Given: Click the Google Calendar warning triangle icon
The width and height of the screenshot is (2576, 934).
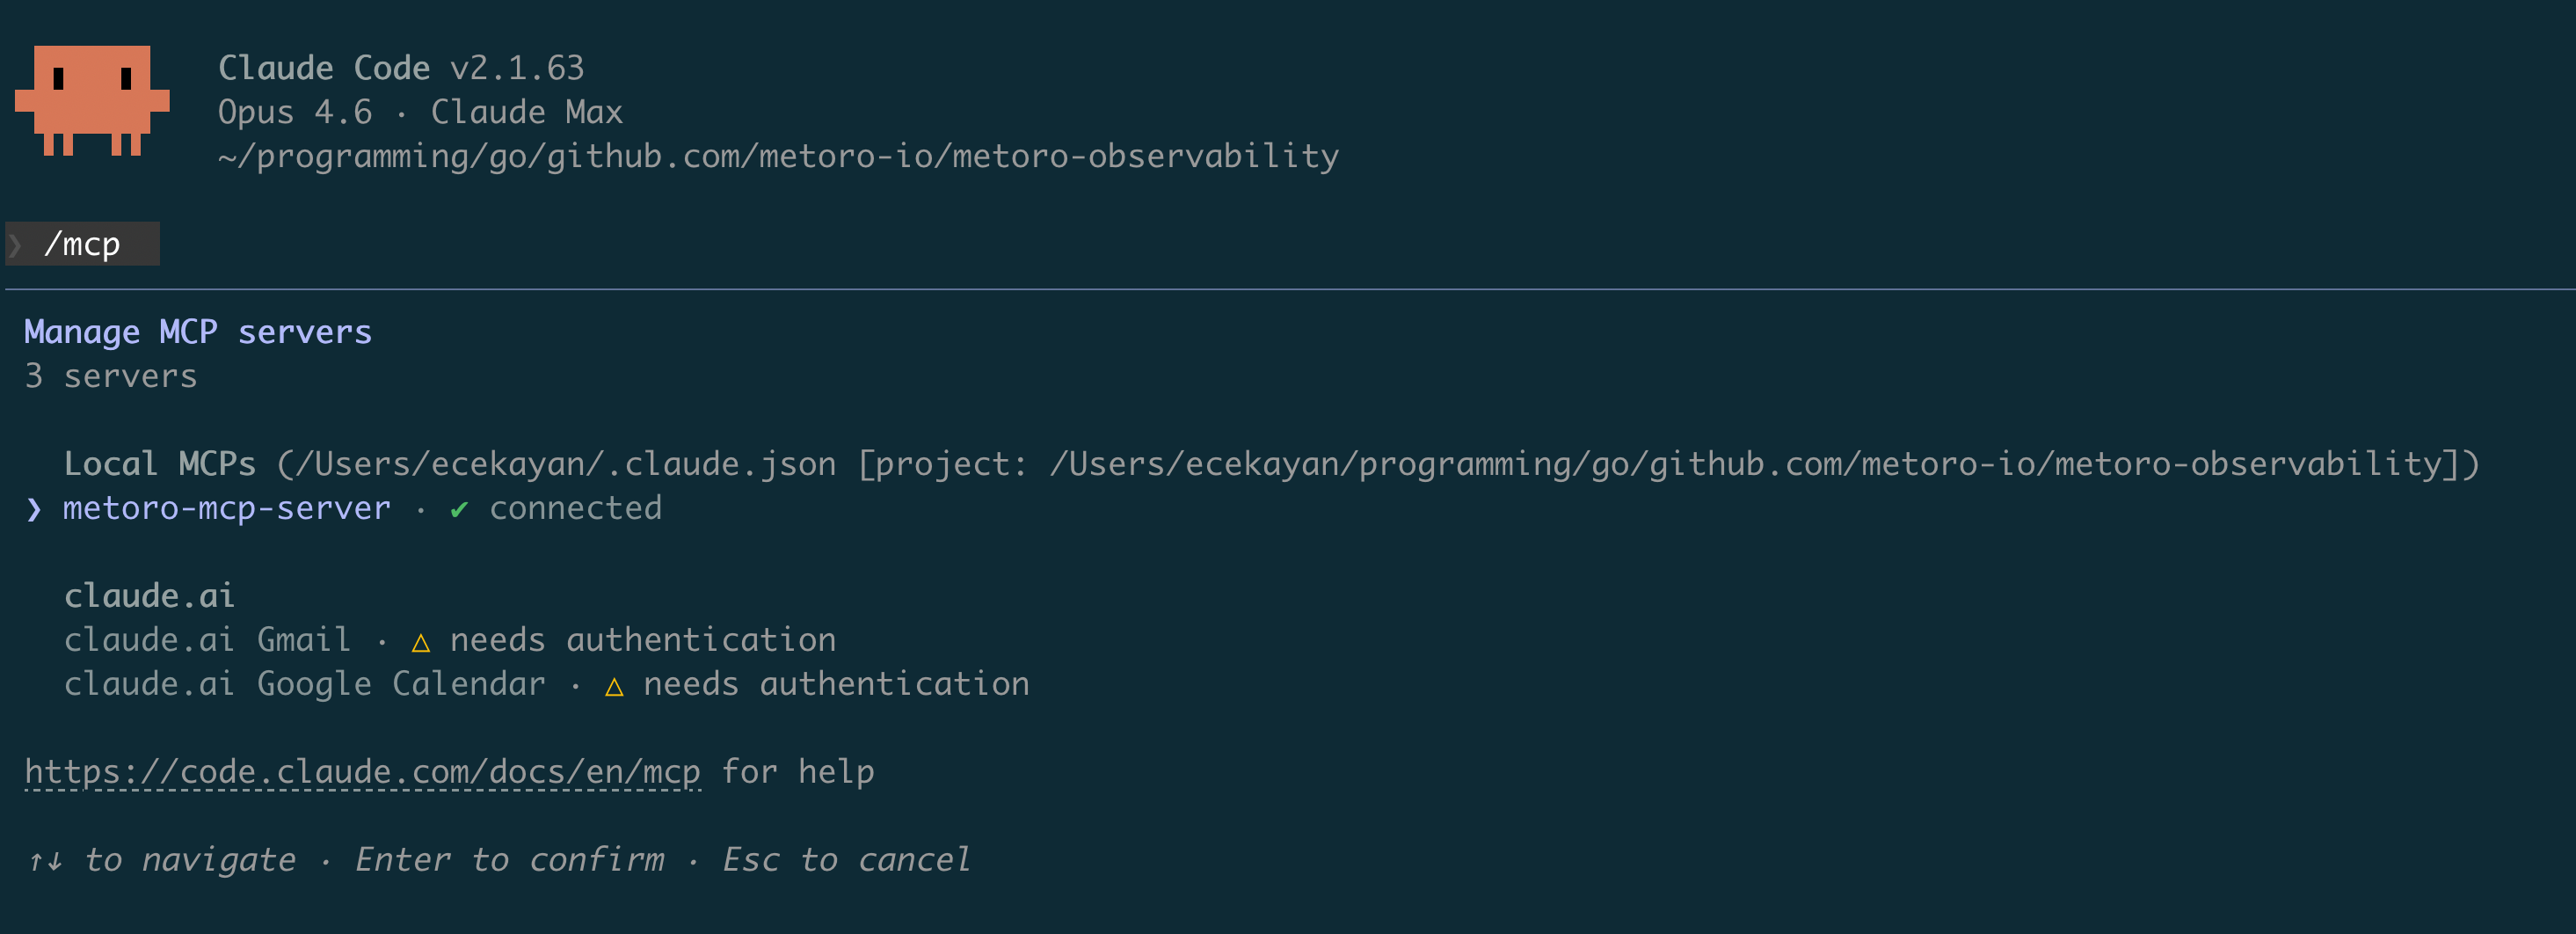Looking at the screenshot, I should [614, 686].
